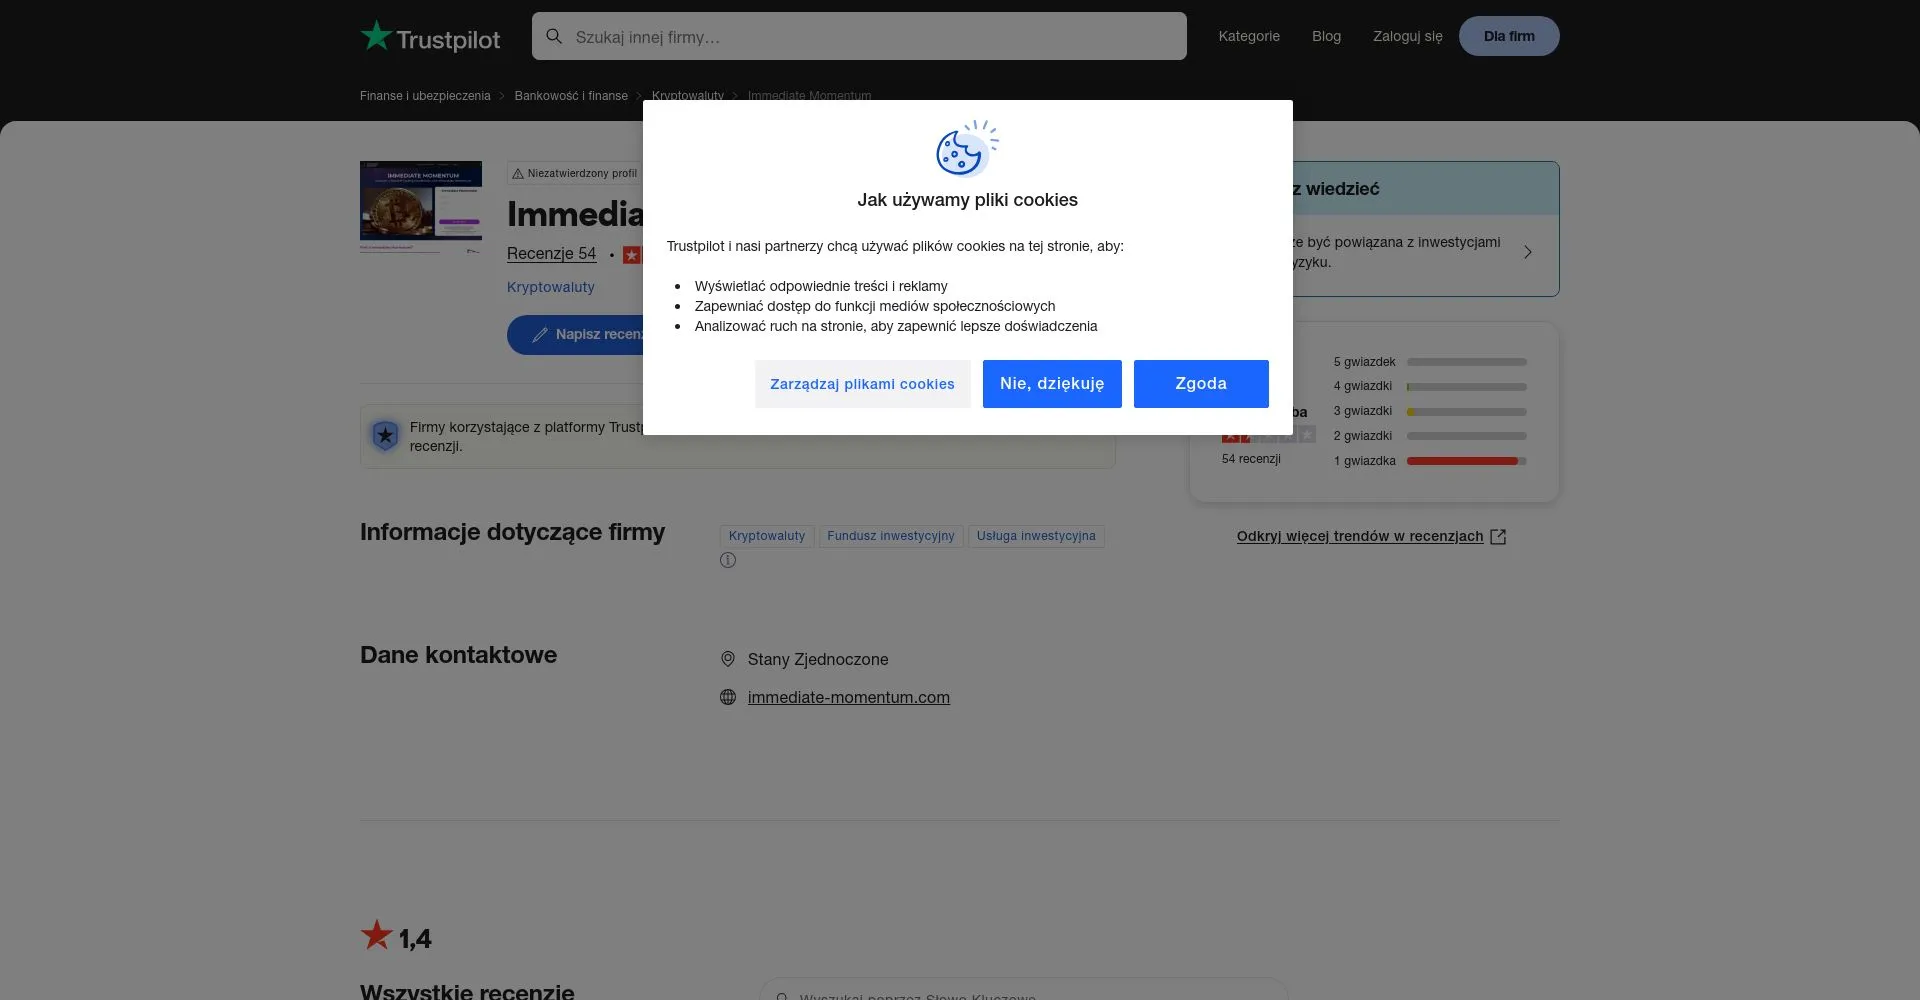Click Zaloguj się to log in
Image resolution: width=1920 pixels, height=1000 pixels.
tap(1407, 36)
